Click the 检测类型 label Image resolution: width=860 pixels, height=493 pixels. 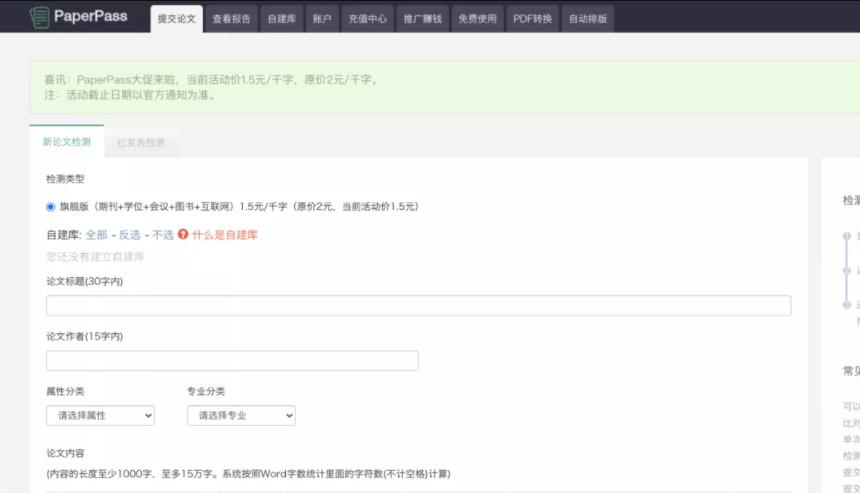65,179
